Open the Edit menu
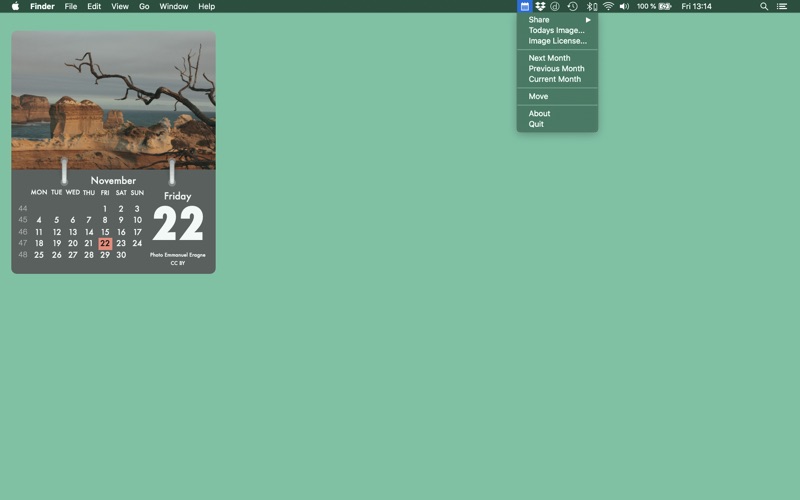Image resolution: width=800 pixels, height=500 pixels. [x=94, y=6]
